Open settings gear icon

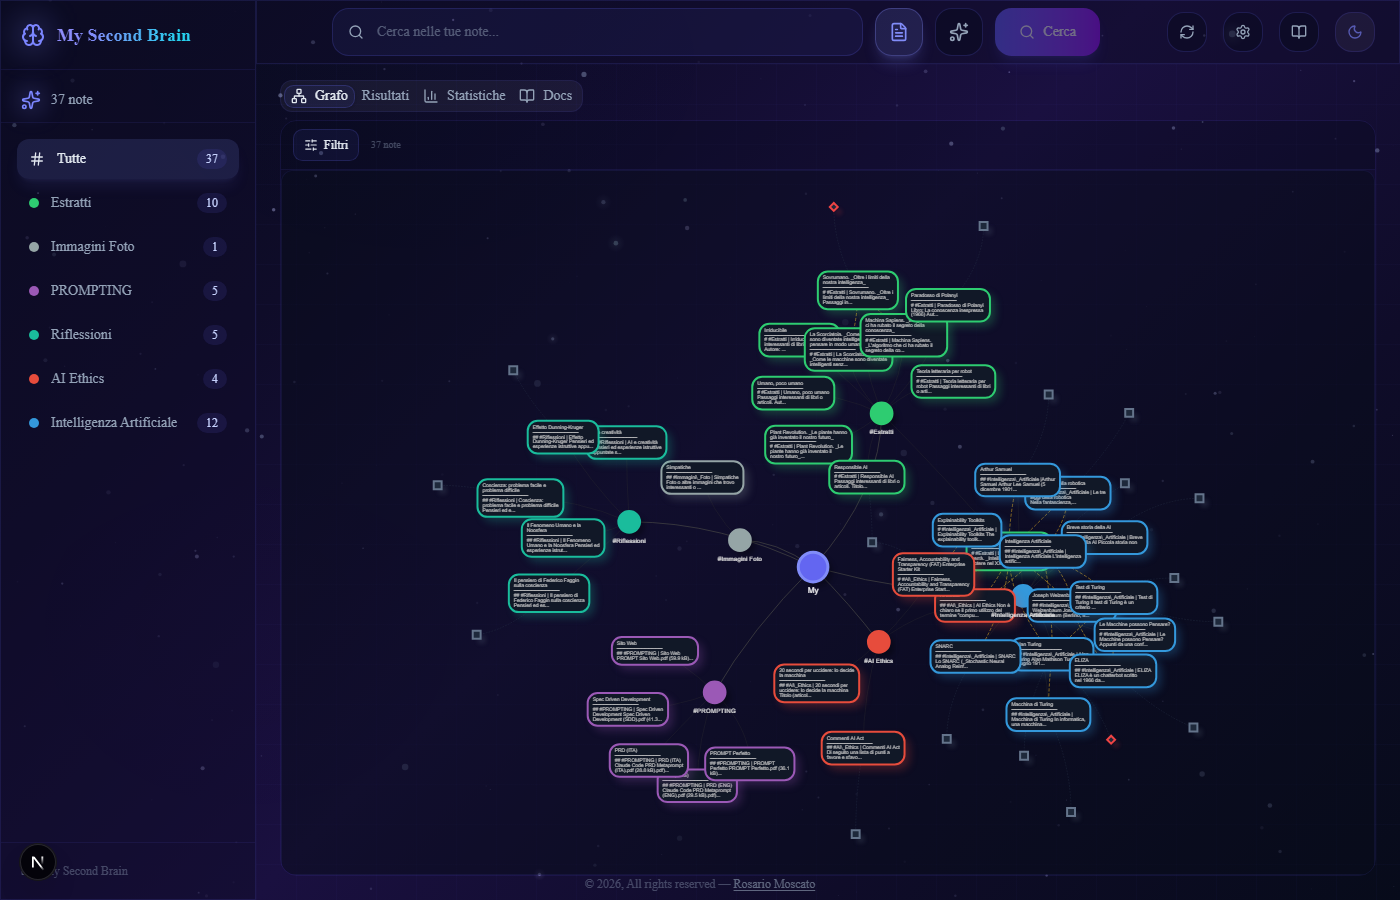[x=1243, y=32]
